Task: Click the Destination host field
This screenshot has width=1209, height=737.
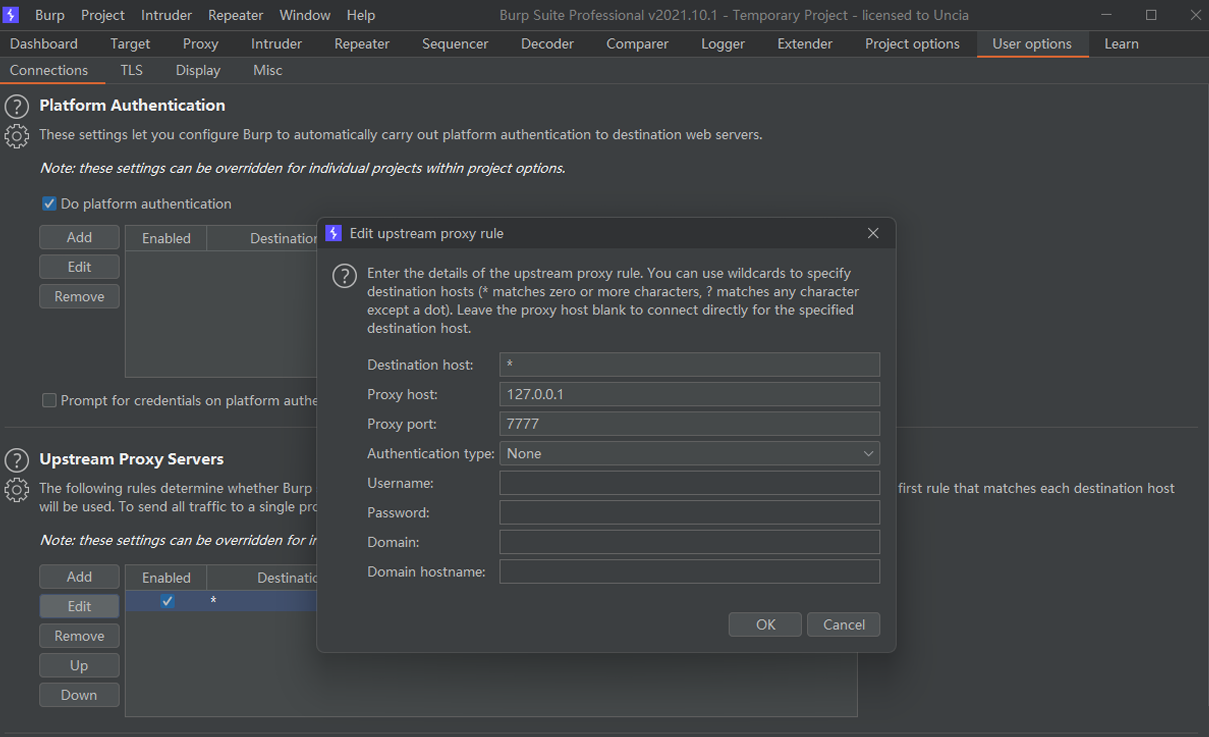Action: (689, 365)
